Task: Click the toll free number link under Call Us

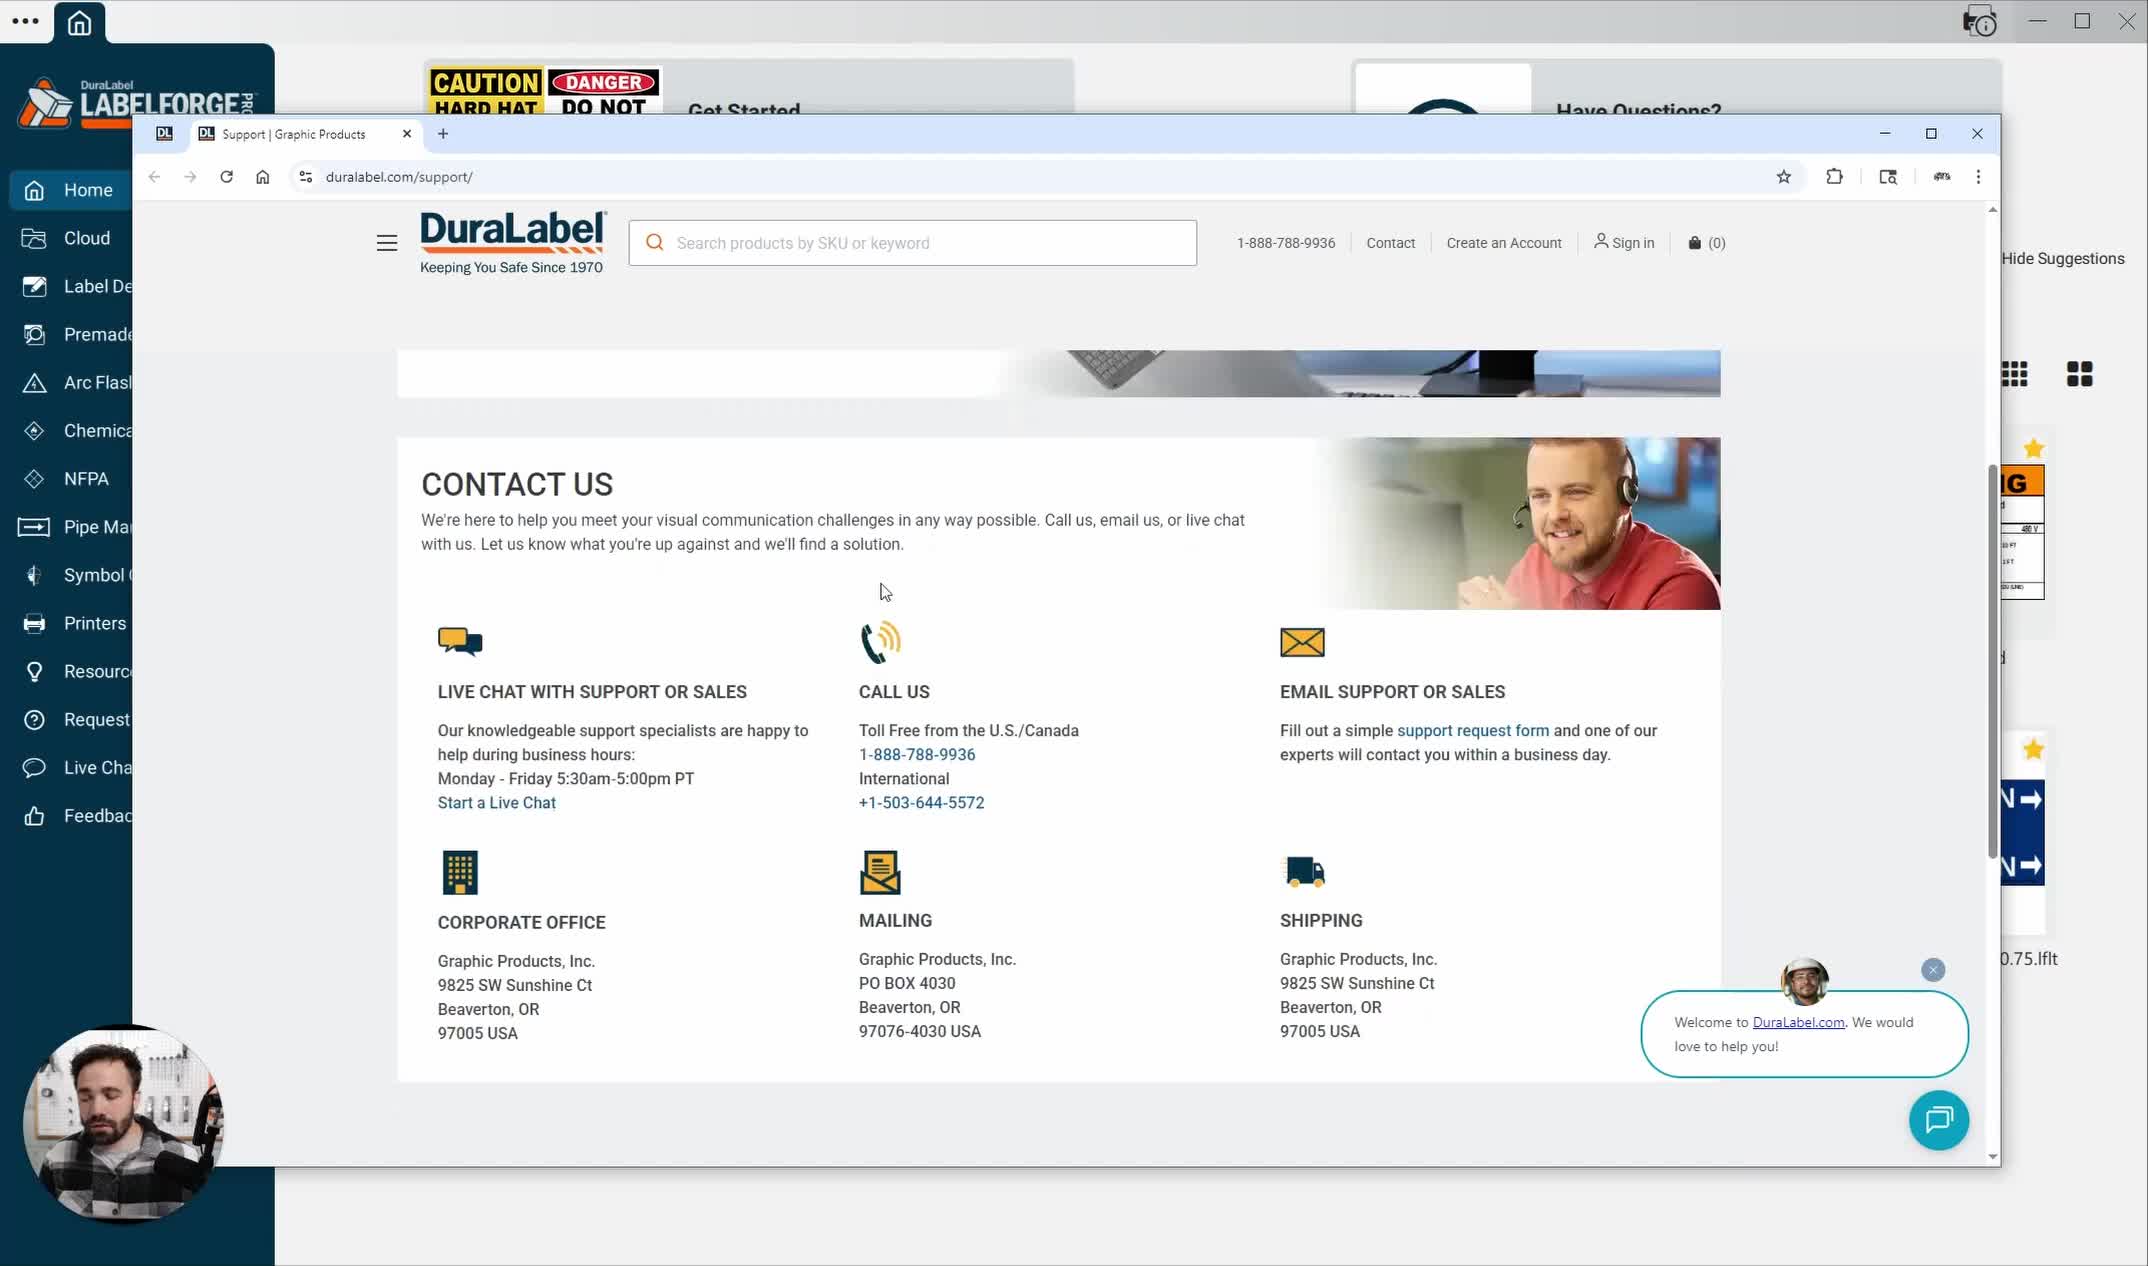Action: coord(917,755)
